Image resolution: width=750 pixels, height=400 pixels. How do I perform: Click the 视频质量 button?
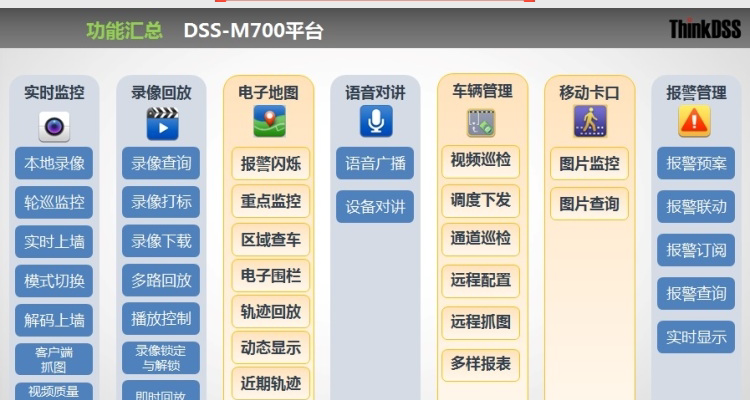click(54, 391)
